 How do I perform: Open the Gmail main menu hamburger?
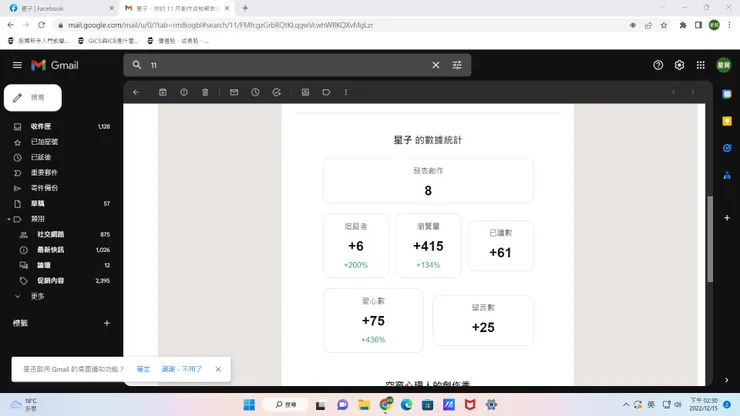tap(17, 65)
